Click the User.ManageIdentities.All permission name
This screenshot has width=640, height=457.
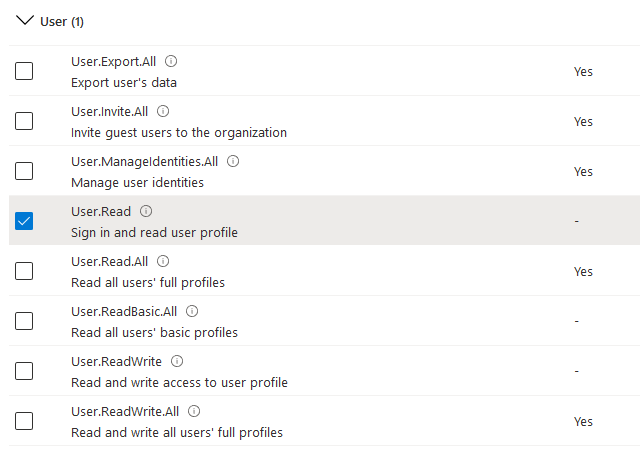pyautogui.click(x=144, y=161)
